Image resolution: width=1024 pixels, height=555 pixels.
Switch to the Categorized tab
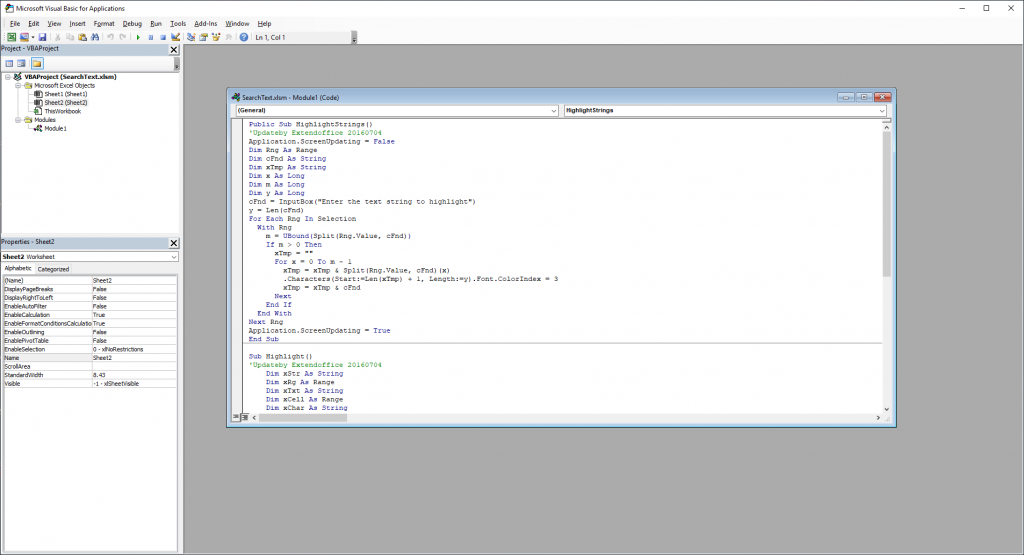(53, 269)
